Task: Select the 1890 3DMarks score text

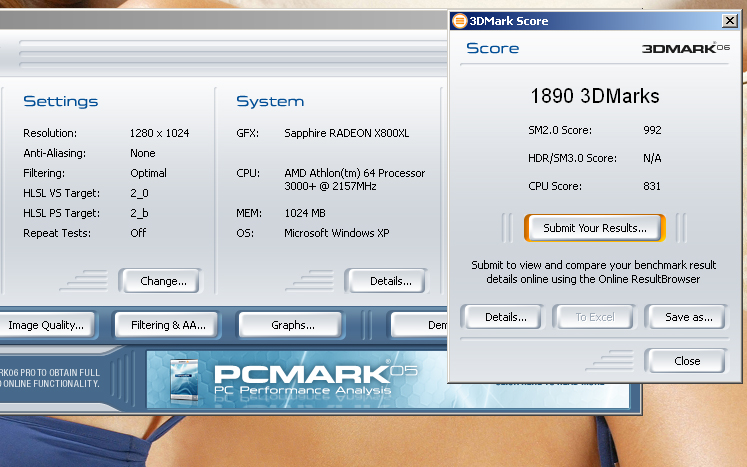Action: pyautogui.click(x=595, y=96)
